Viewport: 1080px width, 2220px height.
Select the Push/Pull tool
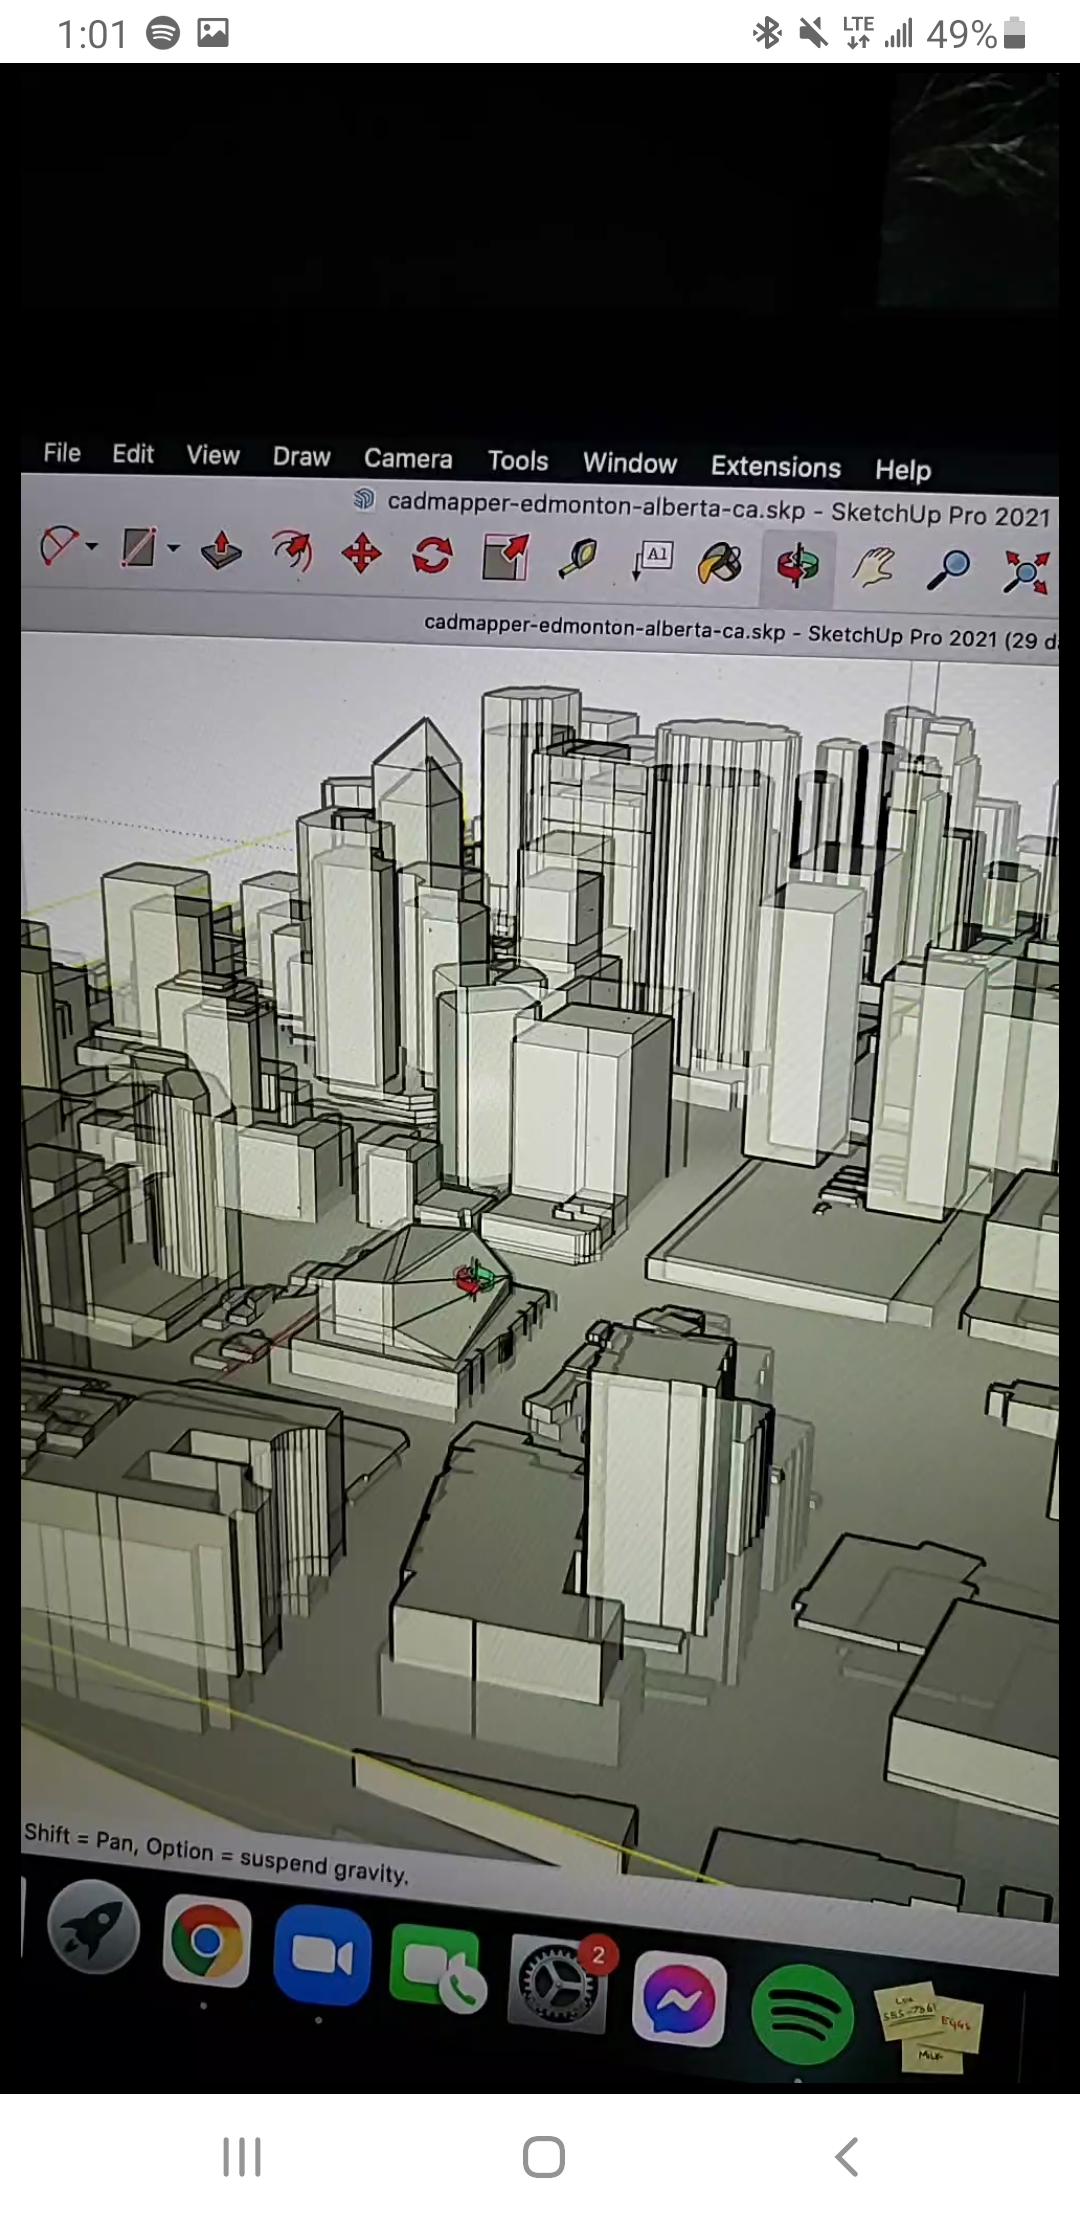pos(221,550)
